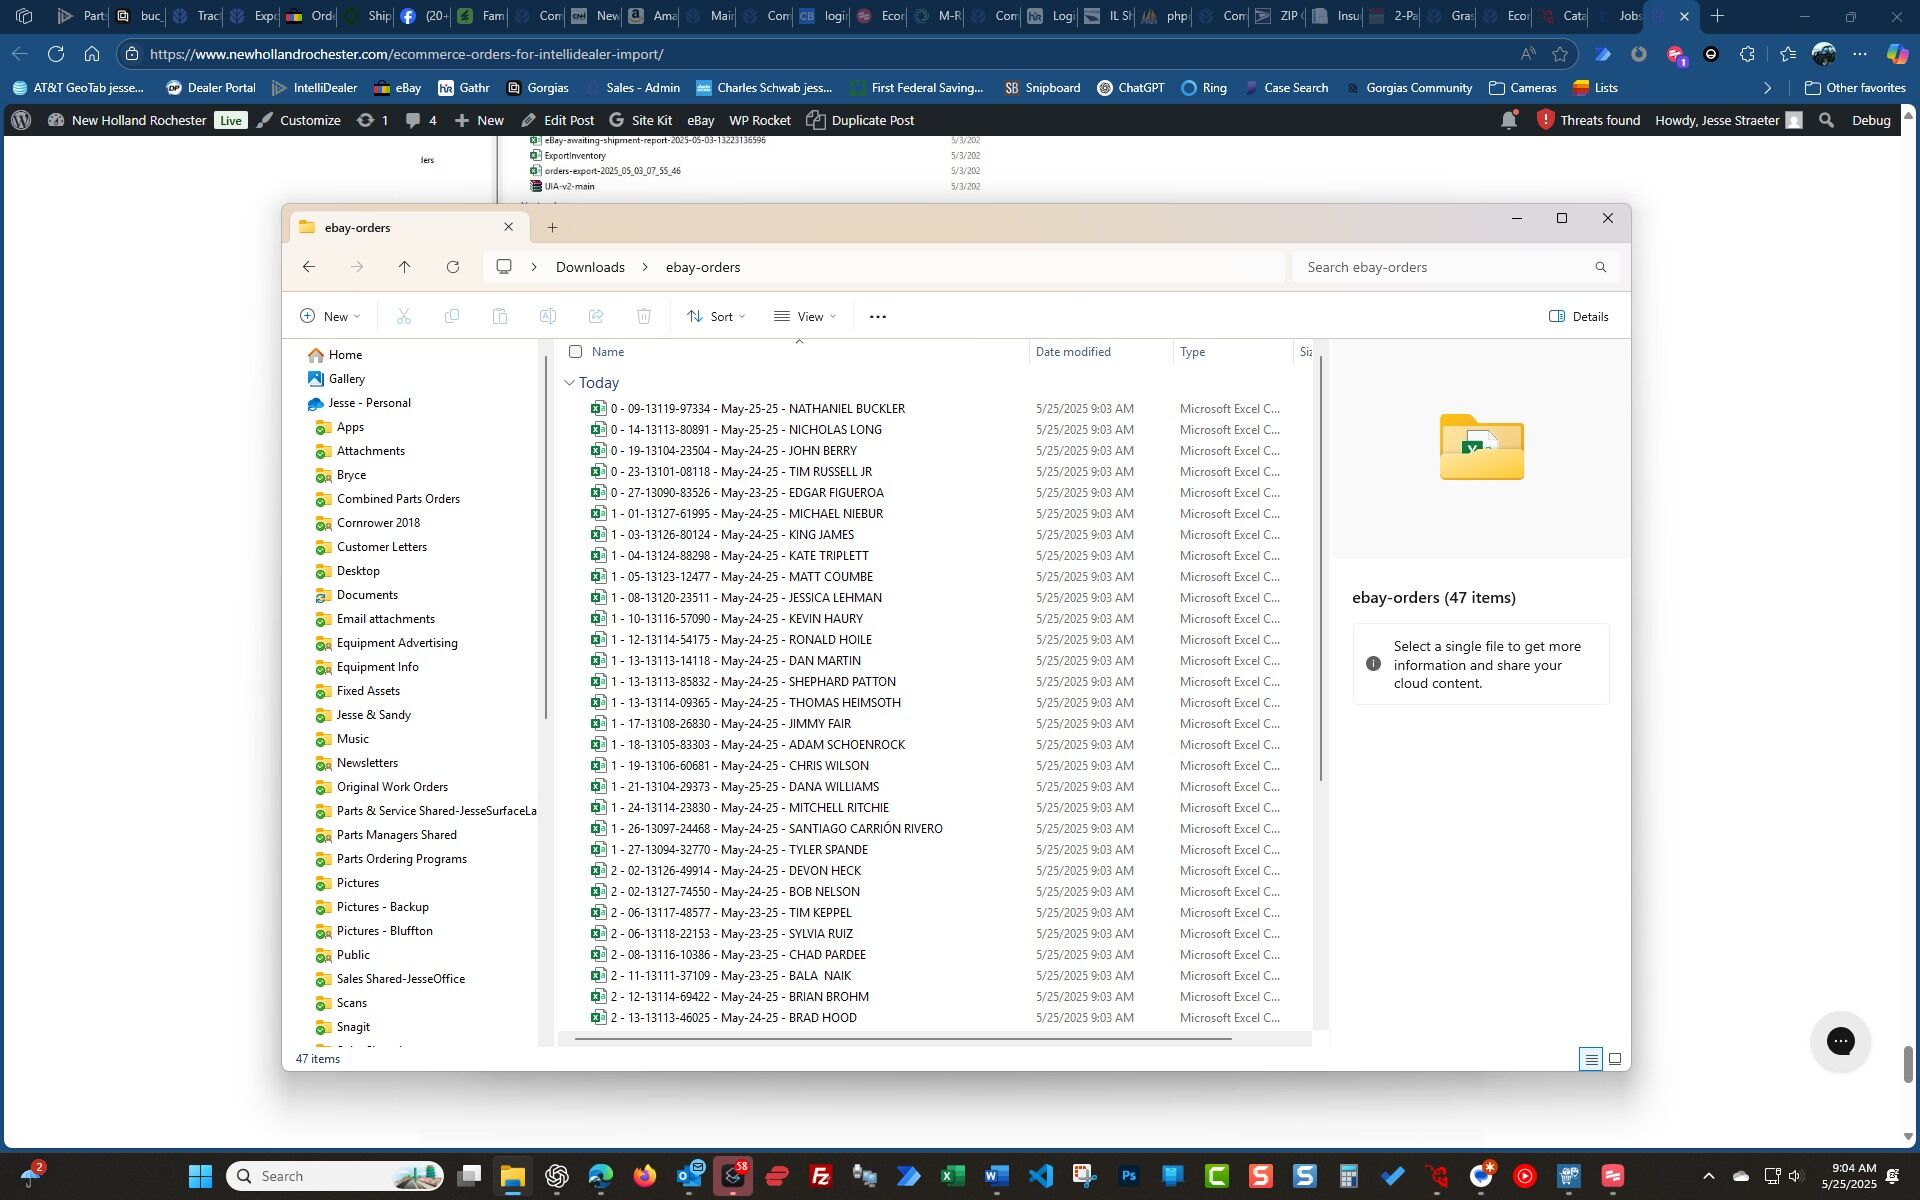
Task: Open the Sort dropdown
Action: (x=716, y=317)
